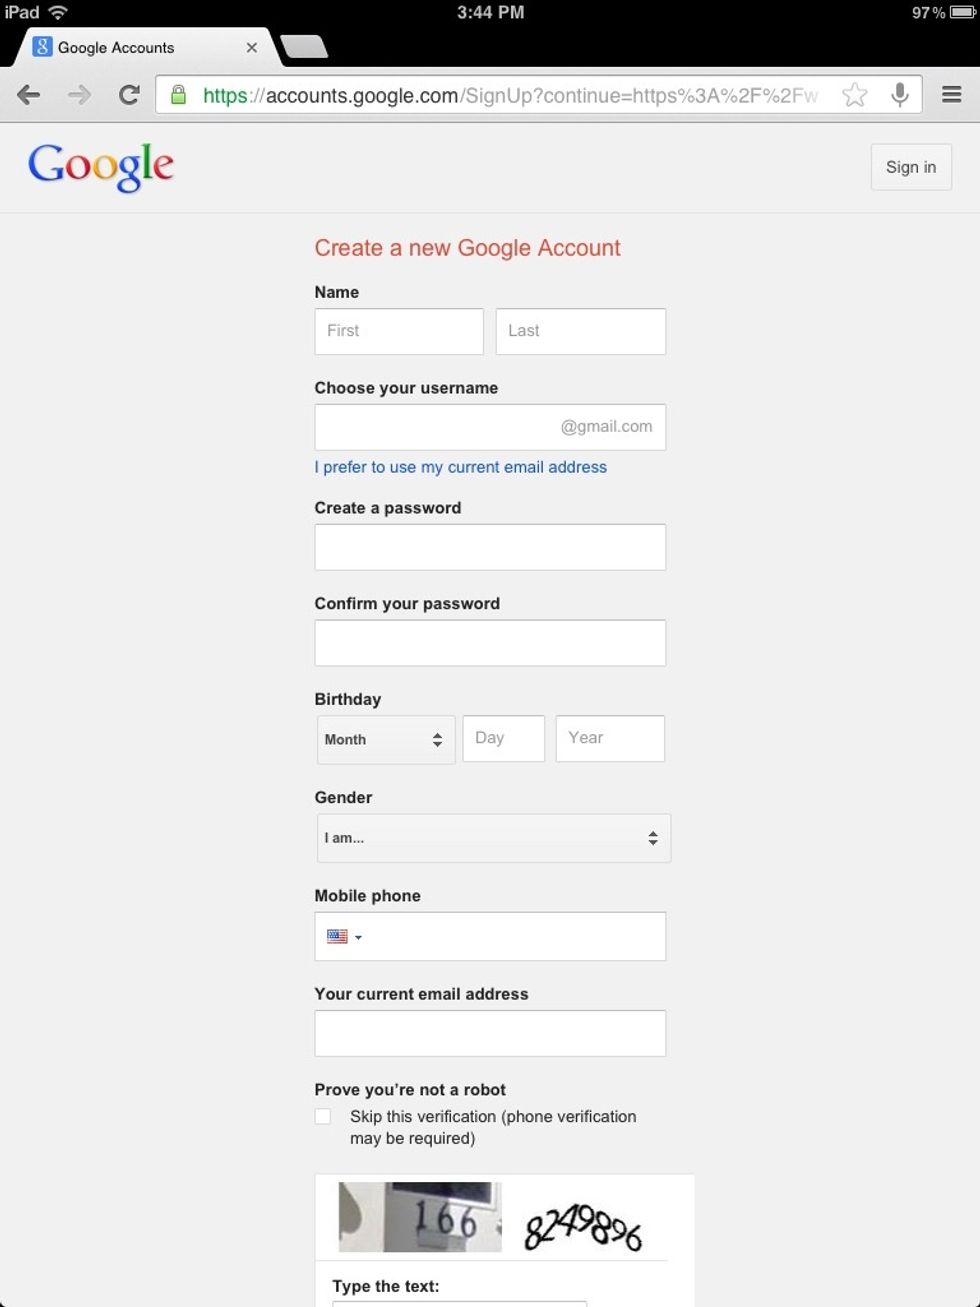Click the captcha text input field
Image resolution: width=980 pixels, height=1307 pixels.
[x=460, y=1304]
